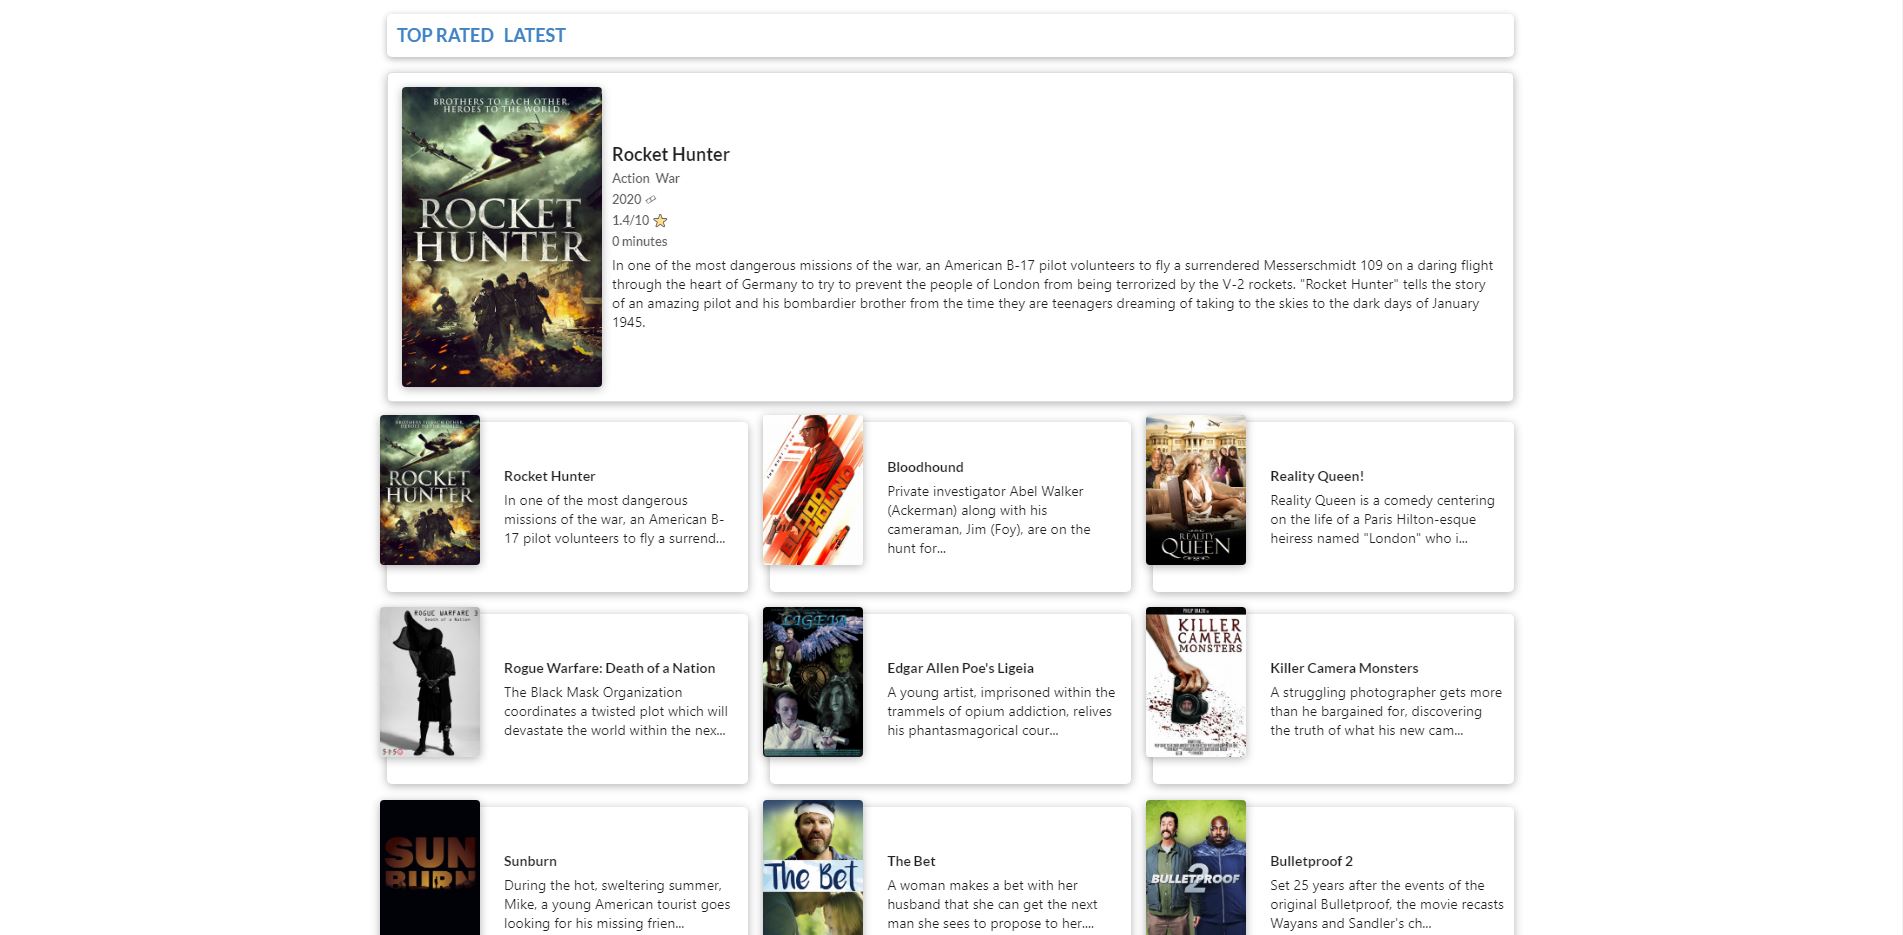Select the War genre label

pyautogui.click(x=668, y=178)
